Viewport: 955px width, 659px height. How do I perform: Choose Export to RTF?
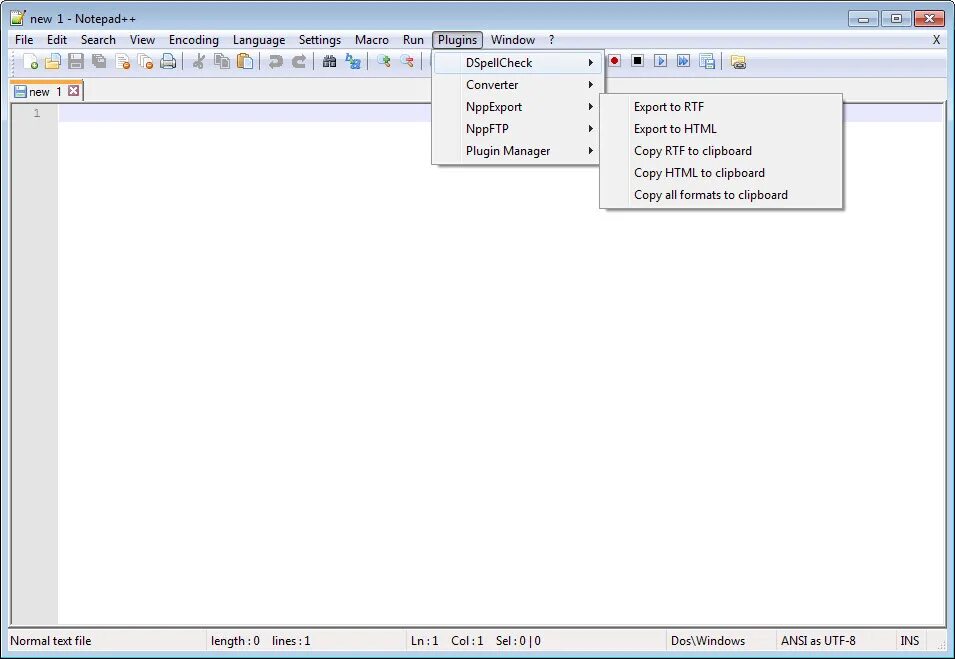click(721, 107)
